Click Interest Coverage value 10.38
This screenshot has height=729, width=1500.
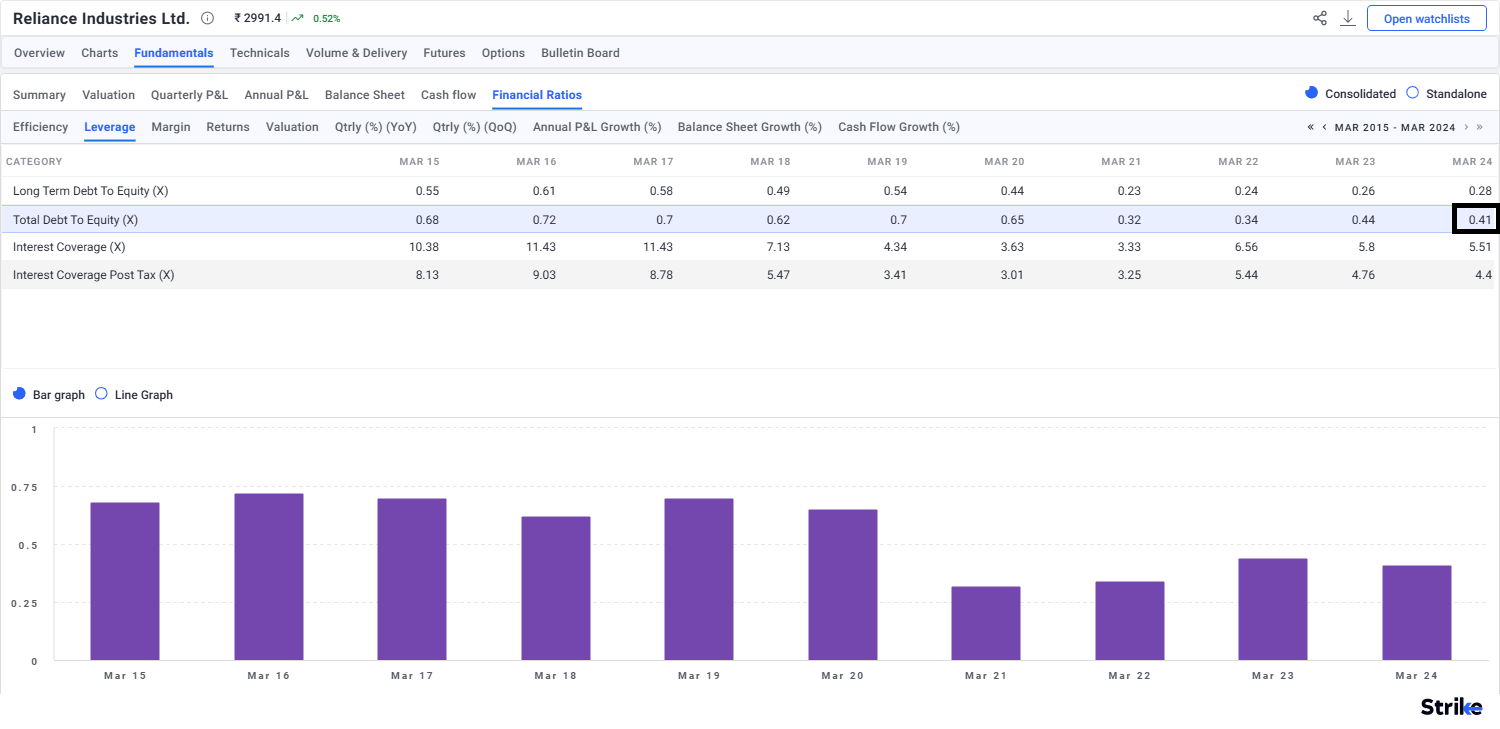pos(424,246)
